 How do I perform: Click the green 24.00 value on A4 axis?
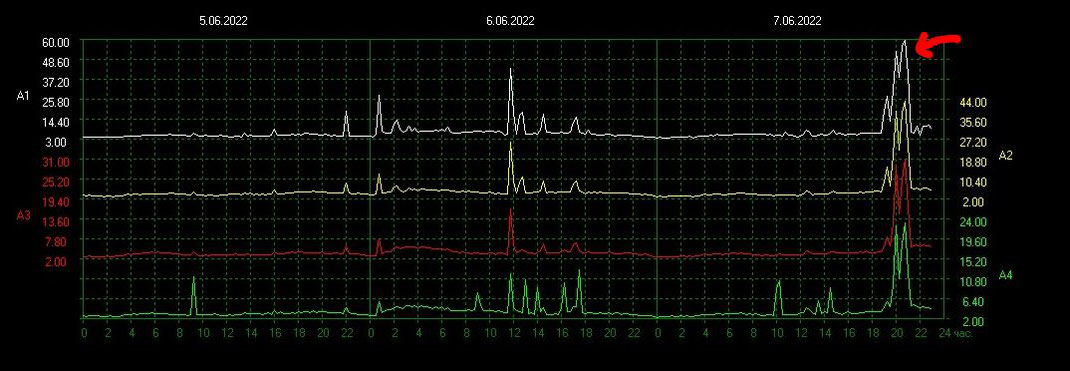click(973, 222)
